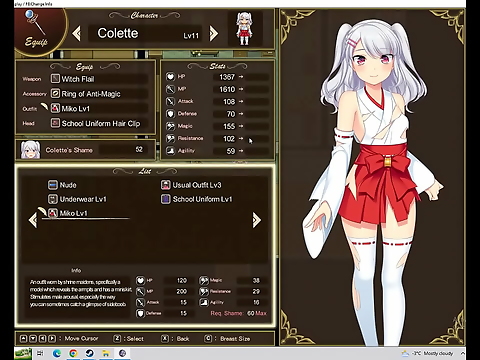The height and width of the screenshot is (360, 480).
Task: Click the Attack icon in Info panel
Action: (140, 302)
